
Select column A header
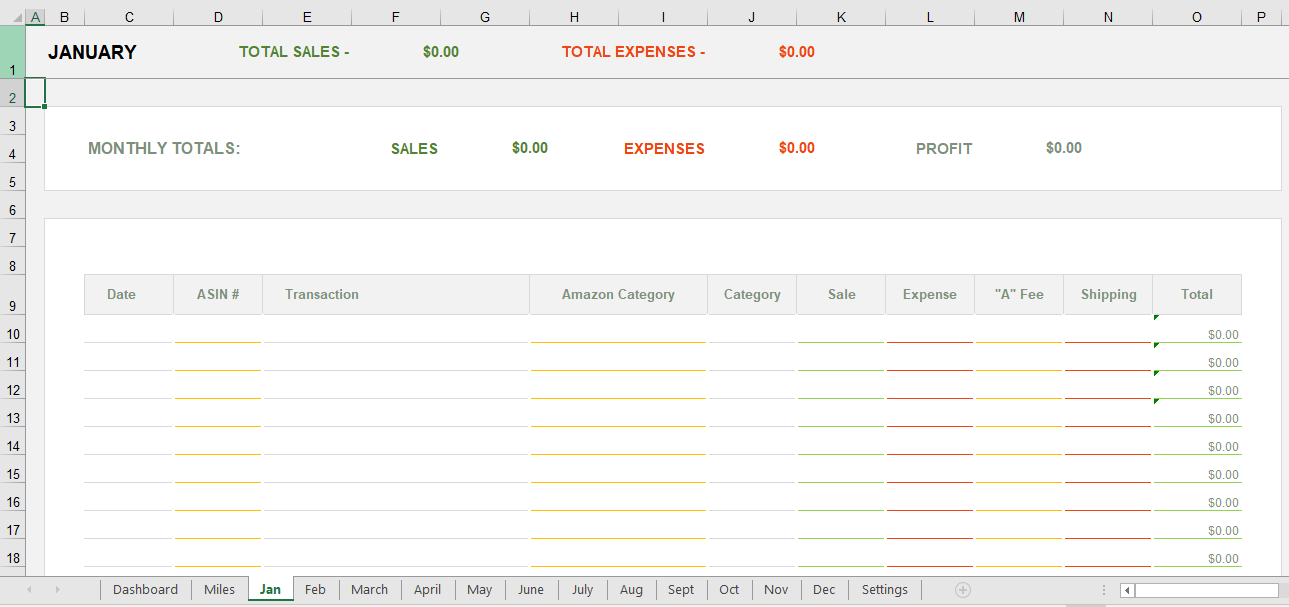coord(35,17)
